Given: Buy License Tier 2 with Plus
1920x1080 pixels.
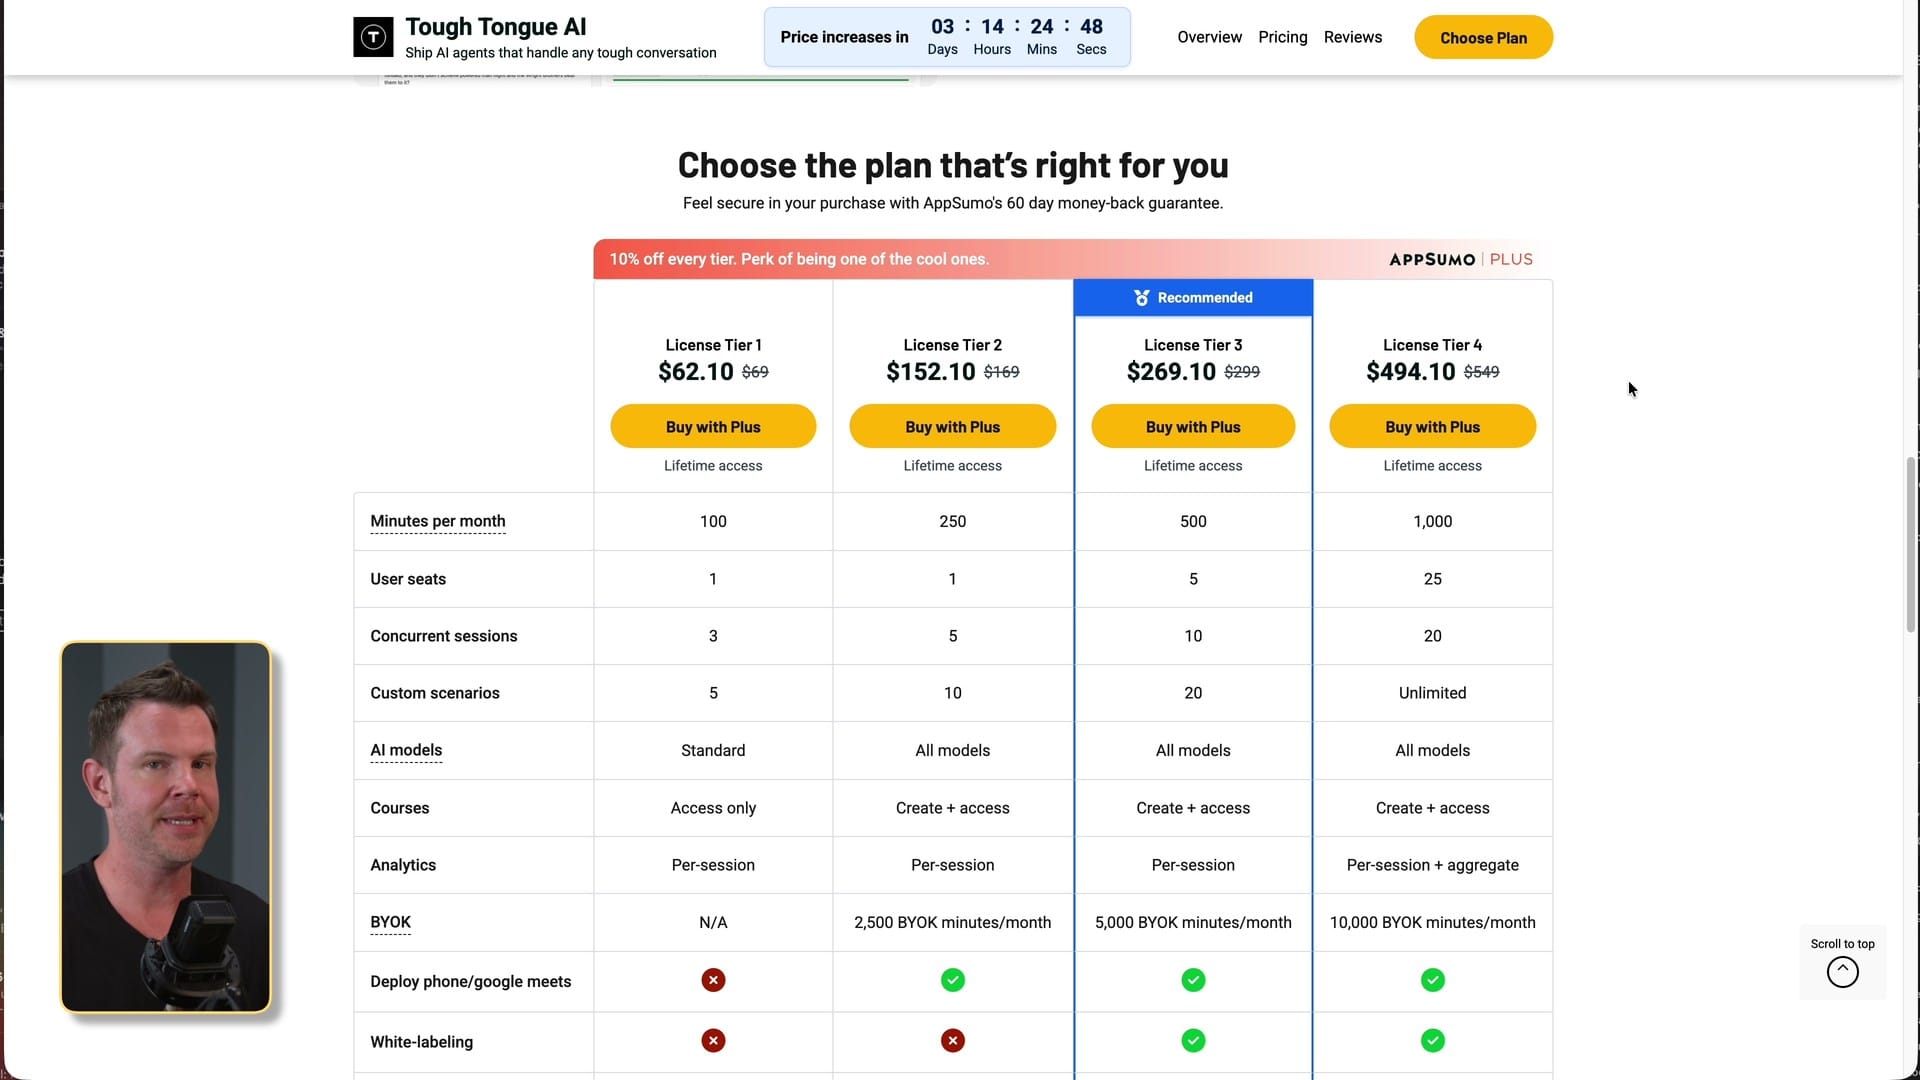Looking at the screenshot, I should 953,426.
